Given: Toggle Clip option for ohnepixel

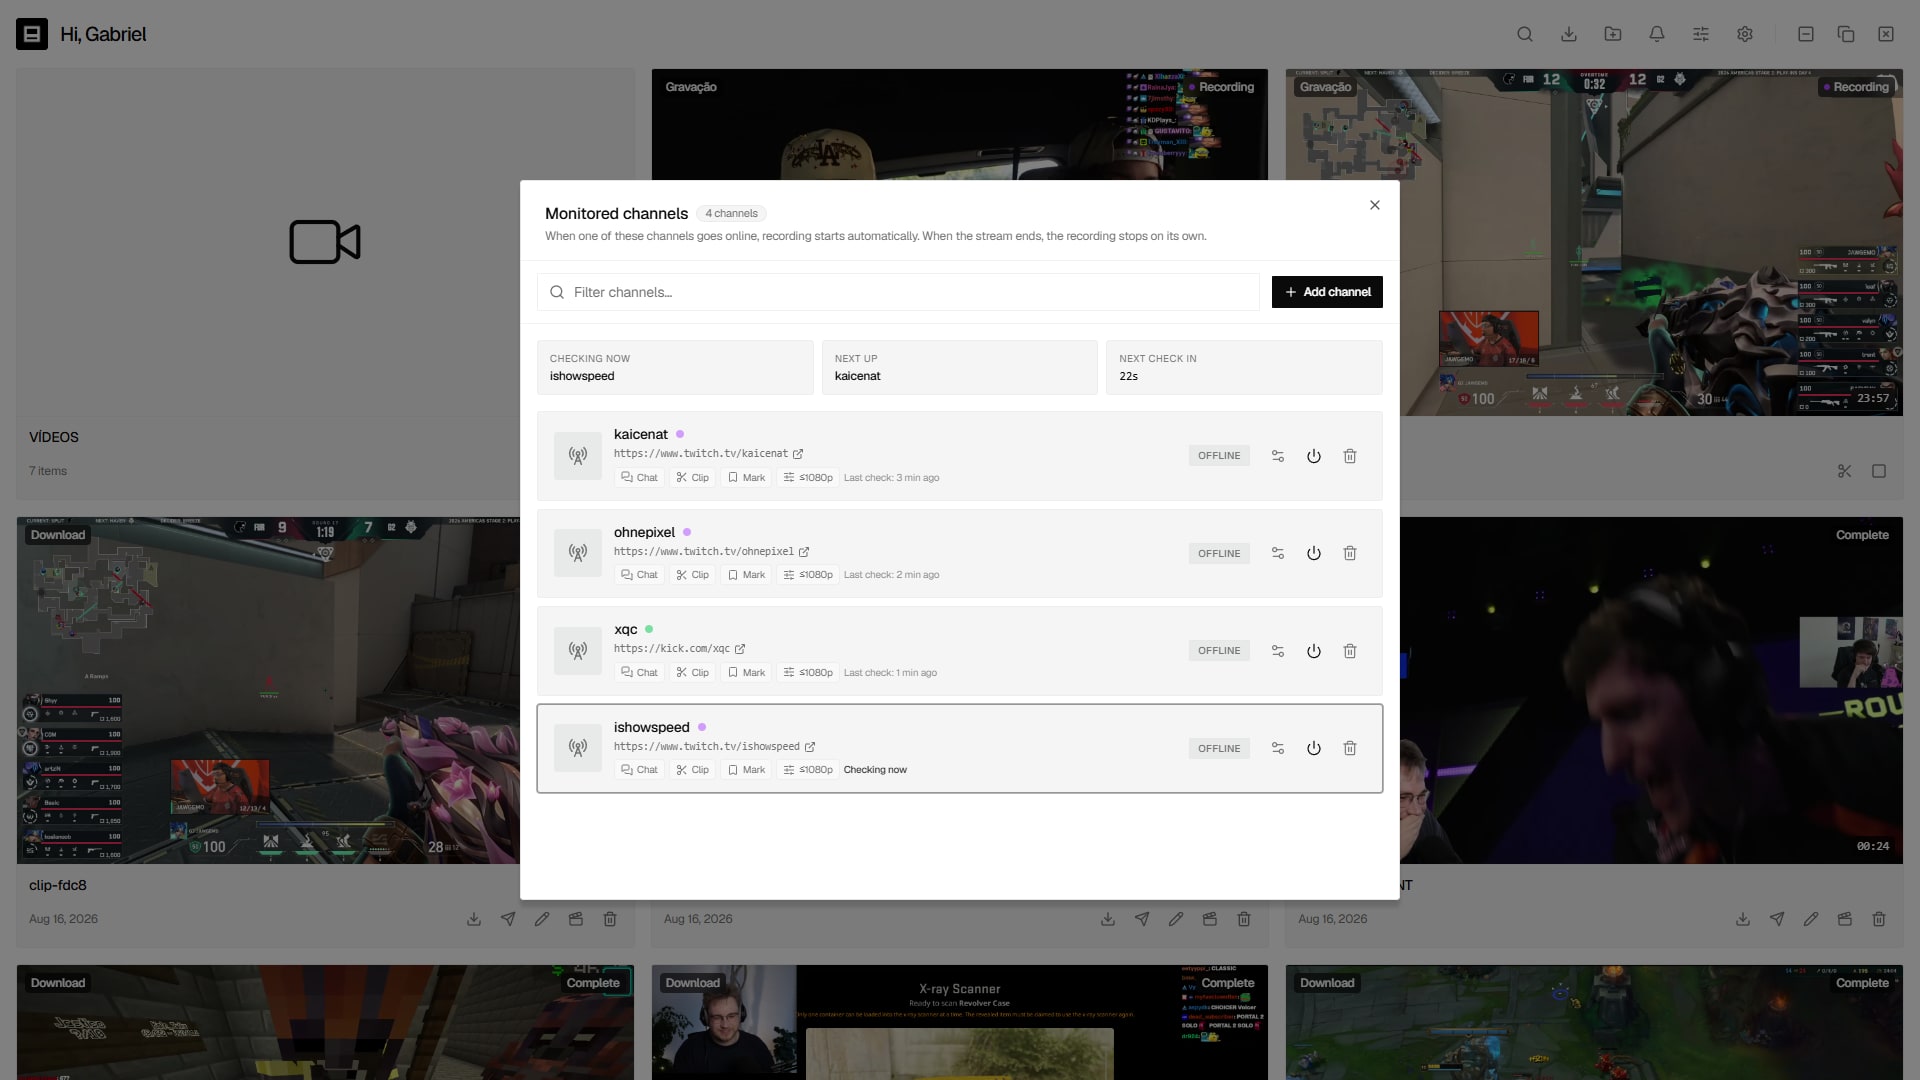Looking at the screenshot, I should click(693, 575).
